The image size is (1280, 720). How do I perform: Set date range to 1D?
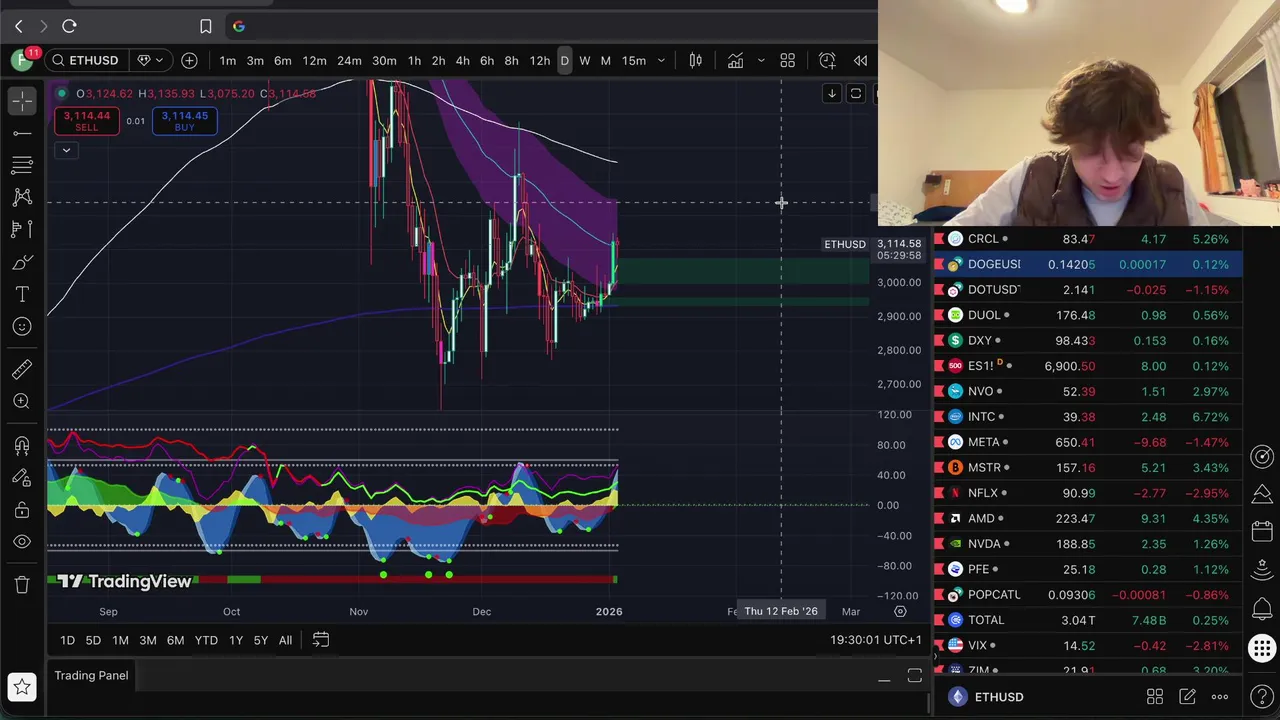(67, 640)
